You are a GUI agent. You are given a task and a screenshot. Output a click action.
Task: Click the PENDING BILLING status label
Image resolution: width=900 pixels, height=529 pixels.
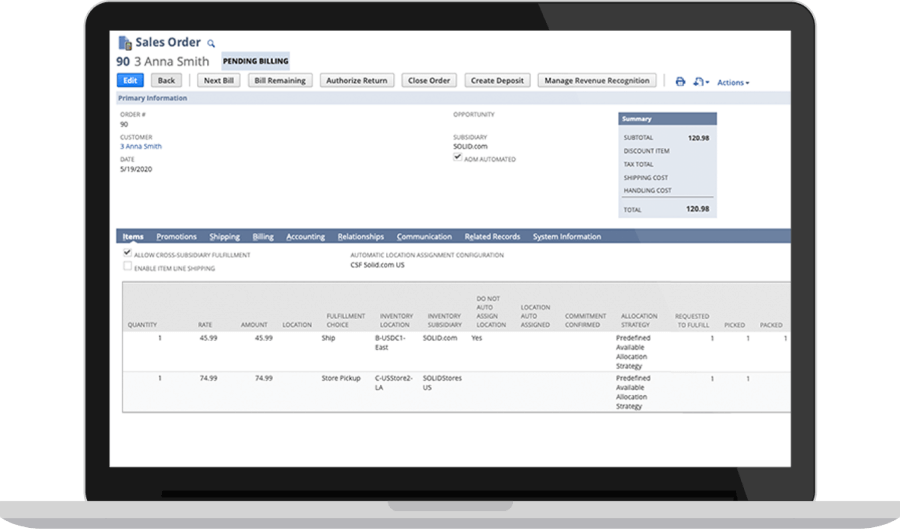pyautogui.click(x=255, y=61)
